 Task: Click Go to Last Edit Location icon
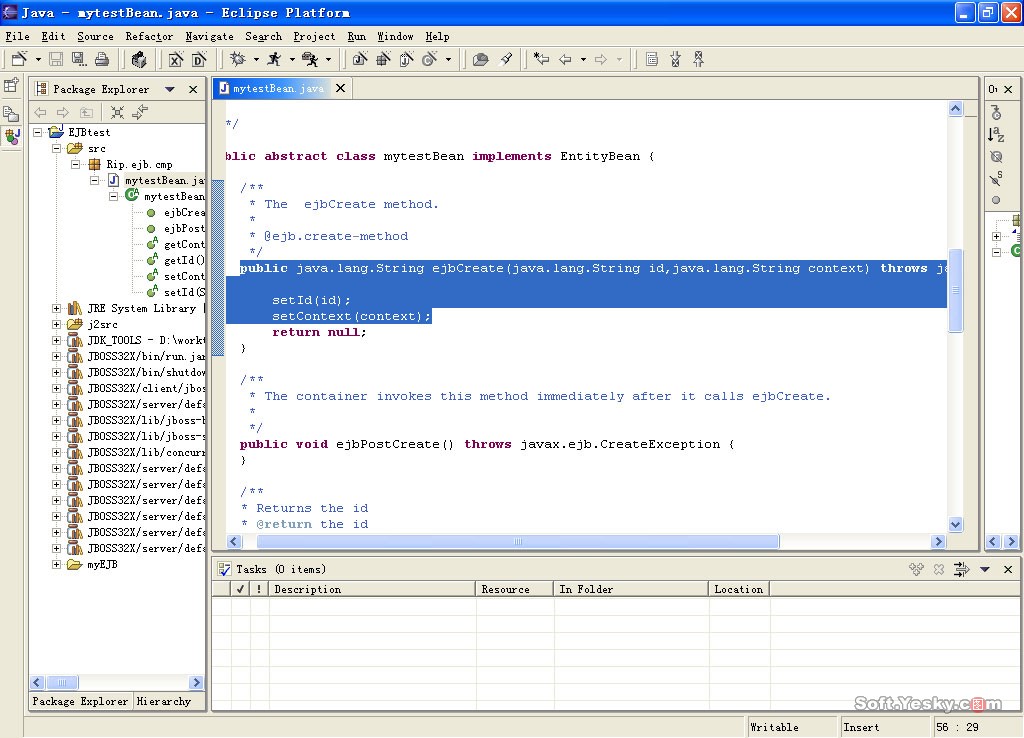pyautogui.click(x=541, y=60)
